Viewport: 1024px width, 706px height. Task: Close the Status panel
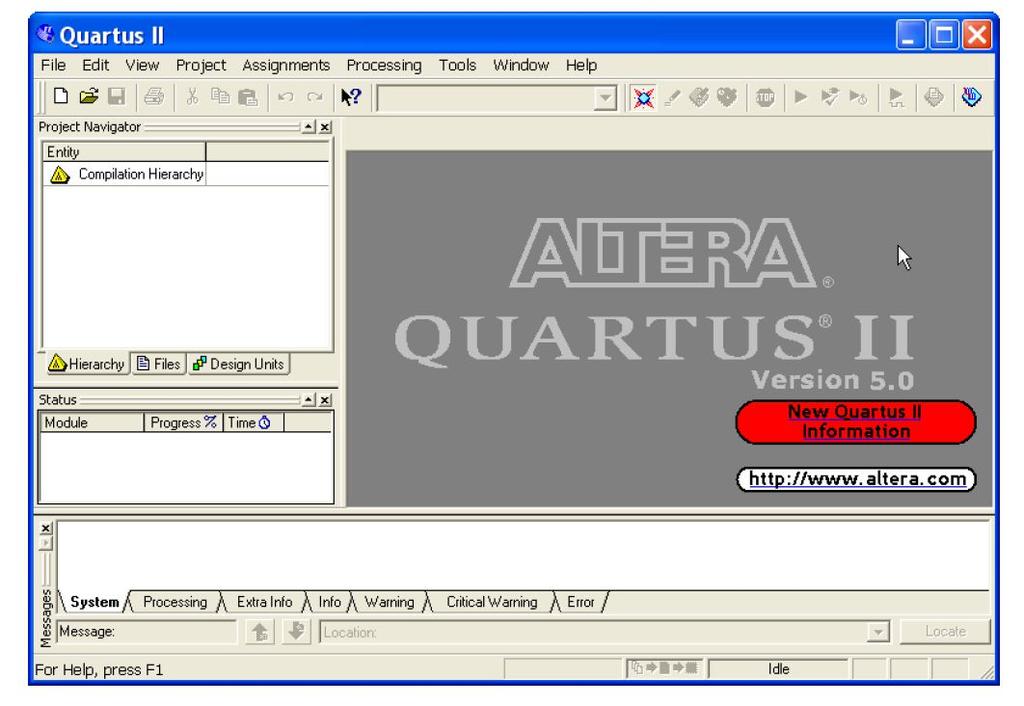tap(325, 400)
